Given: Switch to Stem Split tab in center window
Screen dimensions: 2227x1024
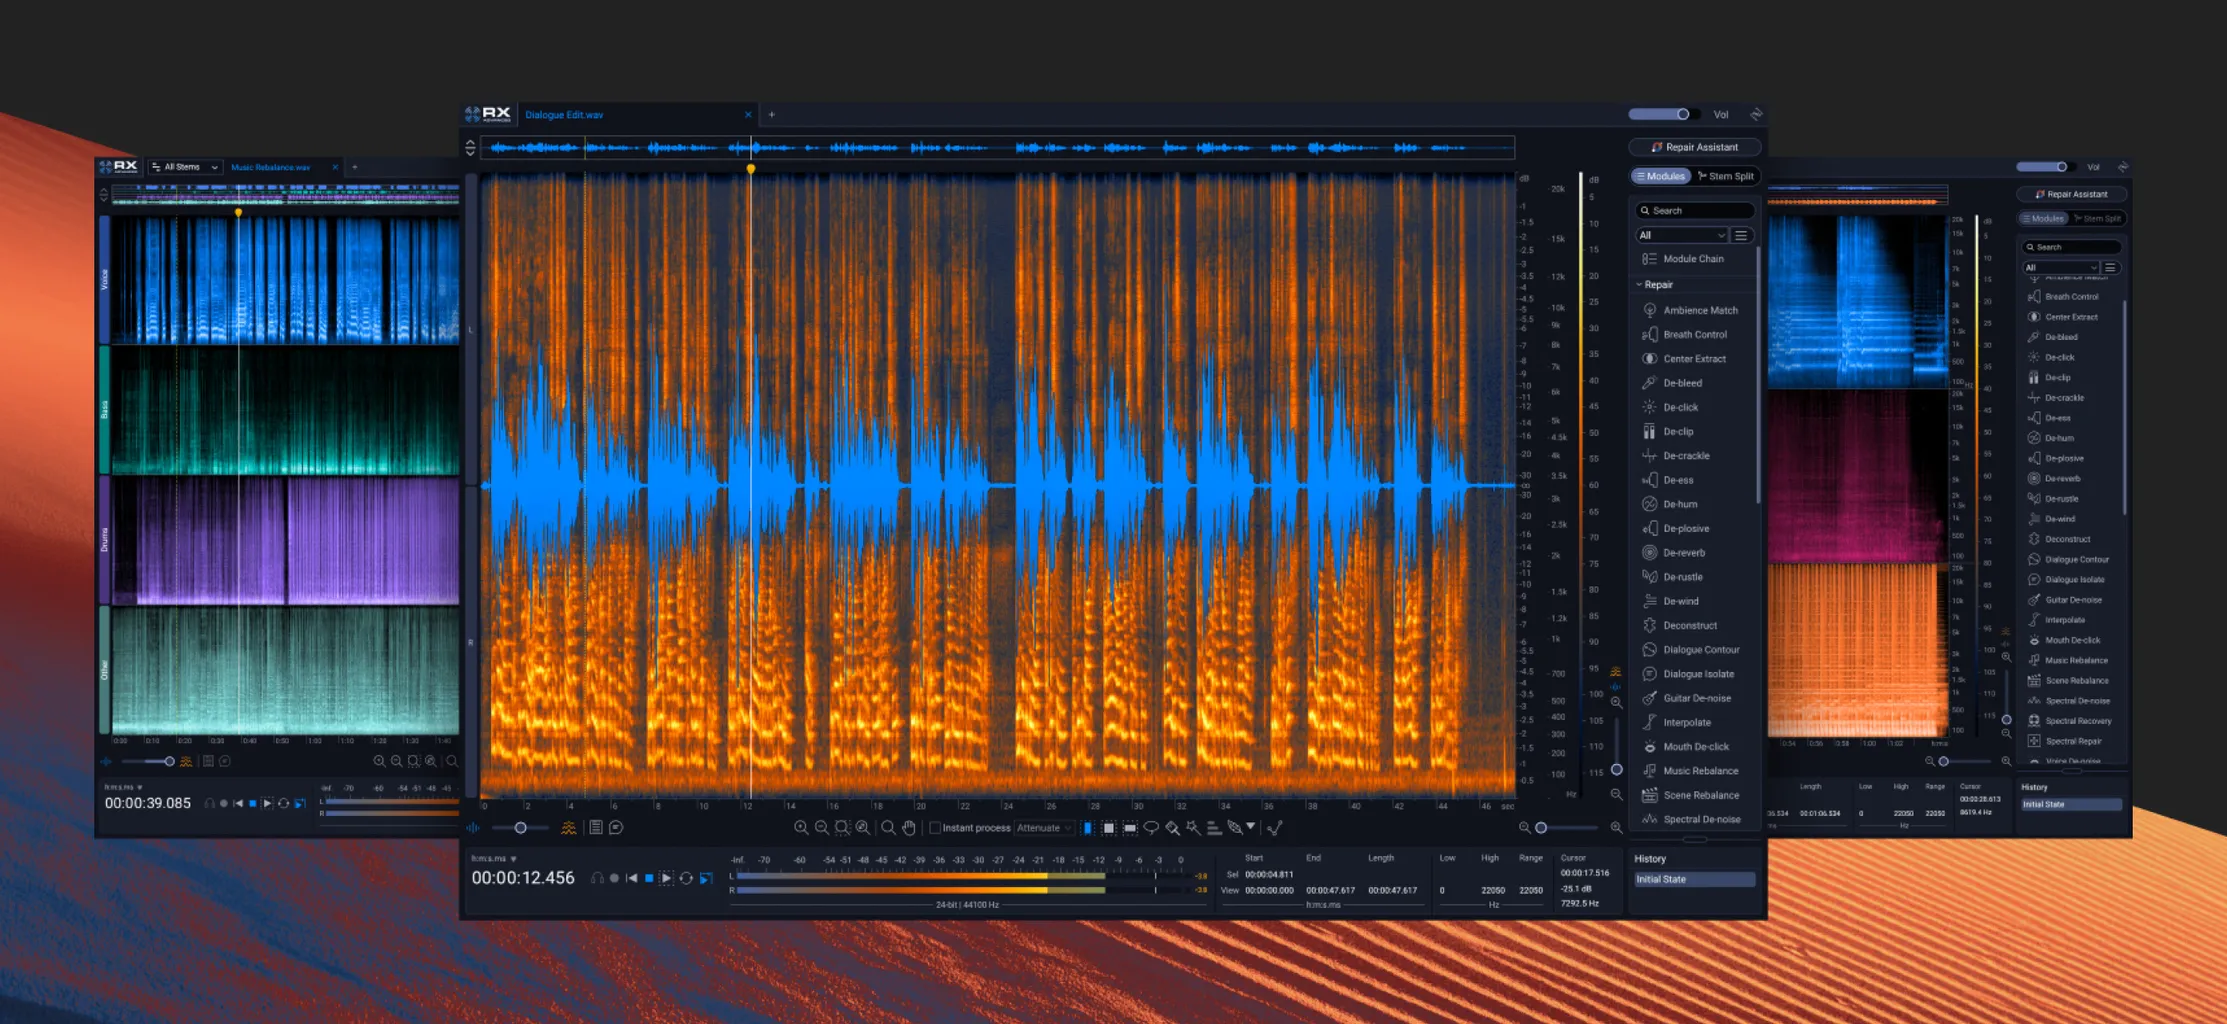Looking at the screenshot, I should [1726, 176].
